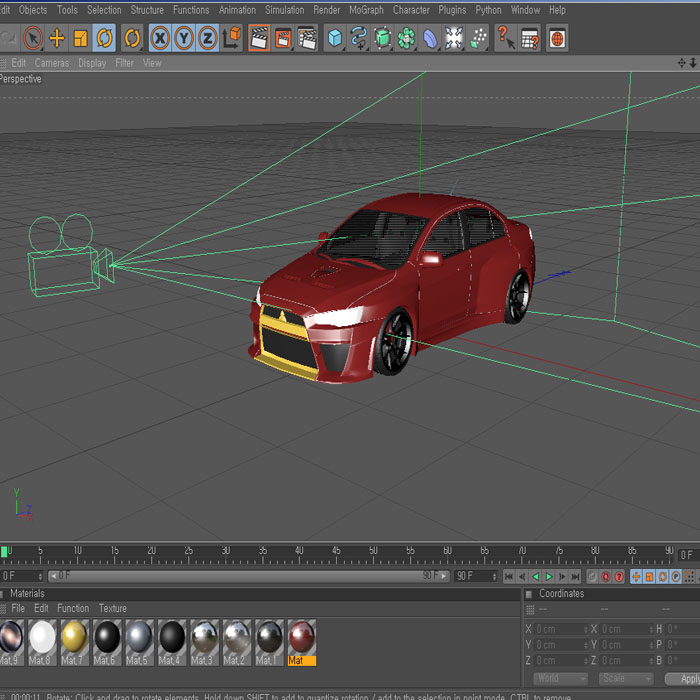The image size is (700, 700).
Task: Click the start frame 0 F field
Action: coord(21,576)
